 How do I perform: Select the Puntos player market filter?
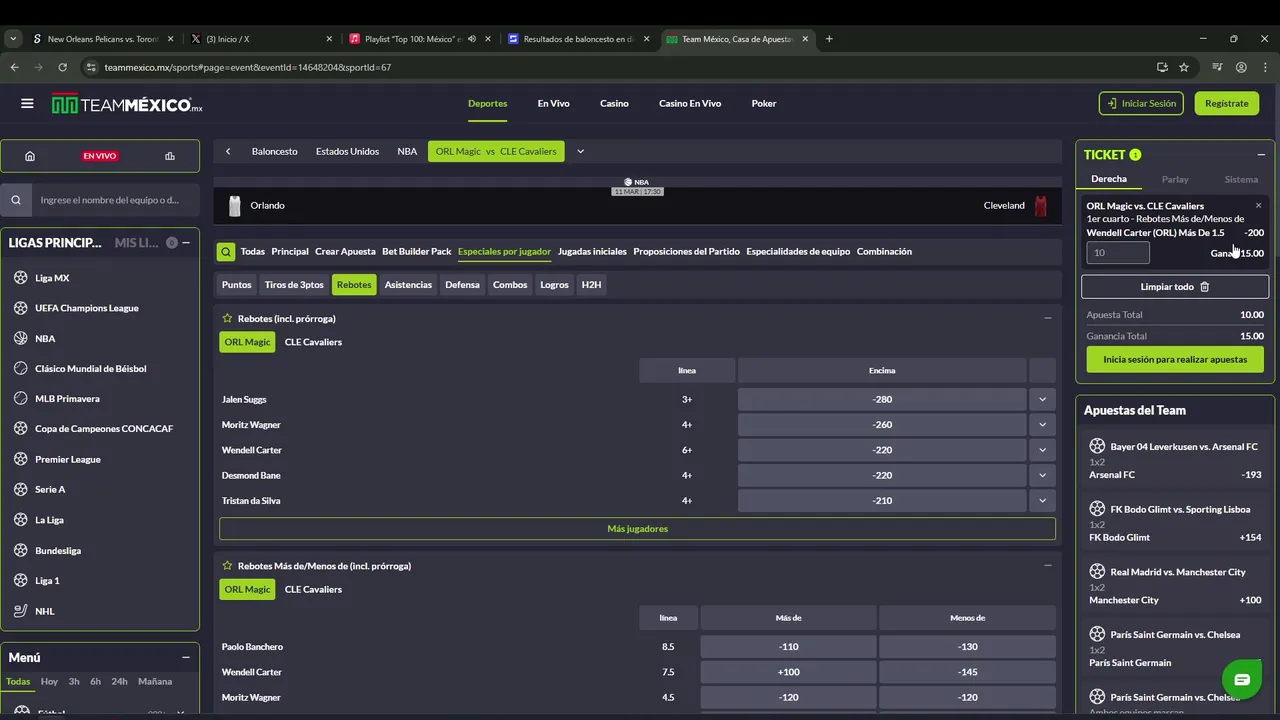point(237,285)
